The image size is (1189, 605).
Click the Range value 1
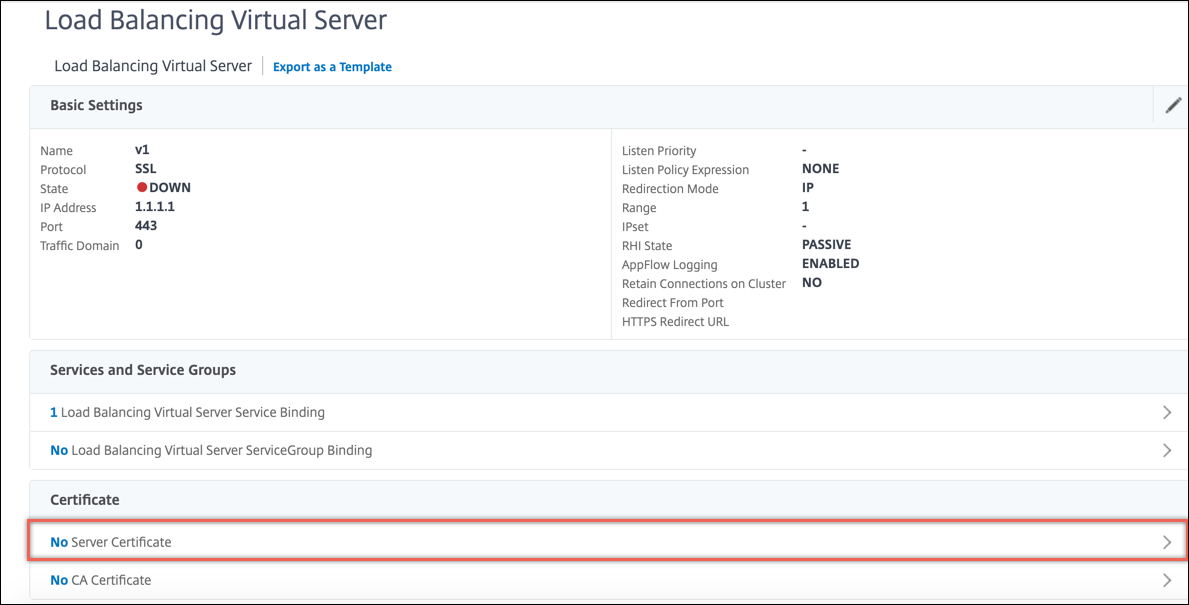805,207
